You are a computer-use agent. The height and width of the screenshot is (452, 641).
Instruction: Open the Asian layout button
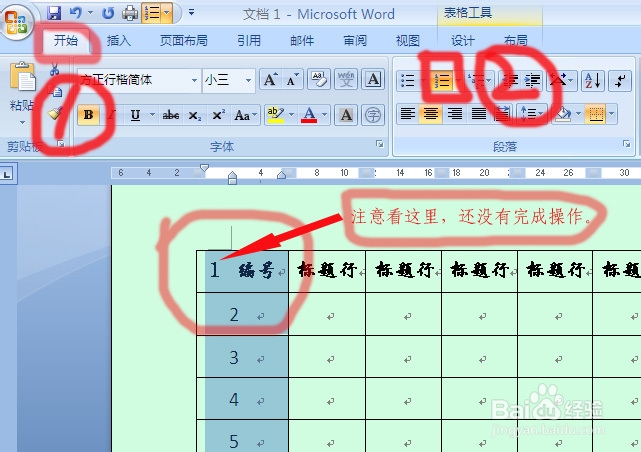[561, 81]
